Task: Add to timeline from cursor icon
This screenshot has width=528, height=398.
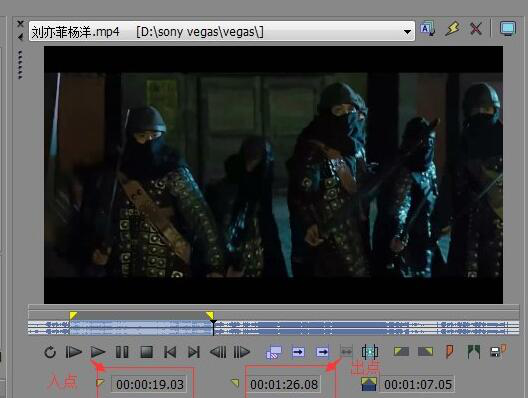Action: [298, 352]
